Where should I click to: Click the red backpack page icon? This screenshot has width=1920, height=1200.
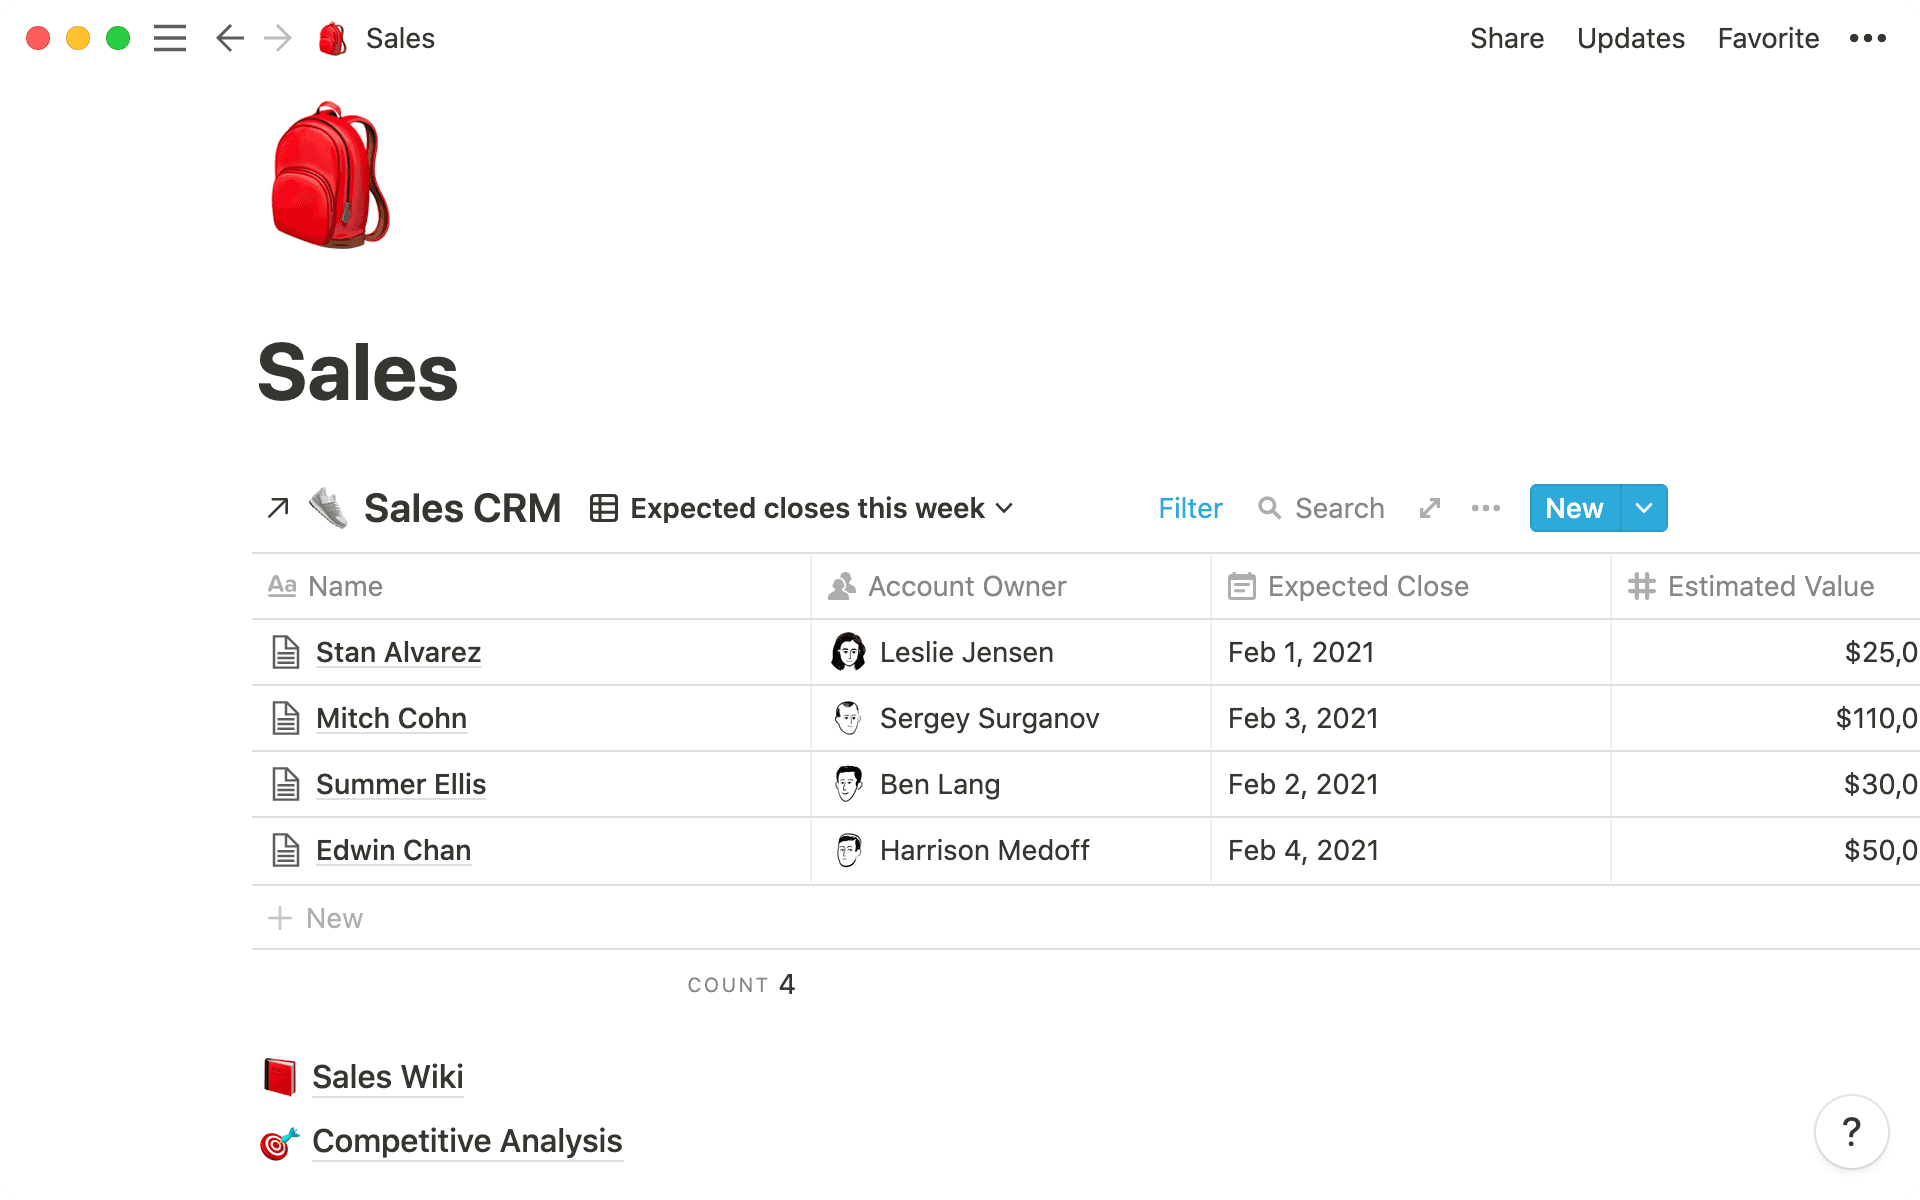tap(330, 175)
